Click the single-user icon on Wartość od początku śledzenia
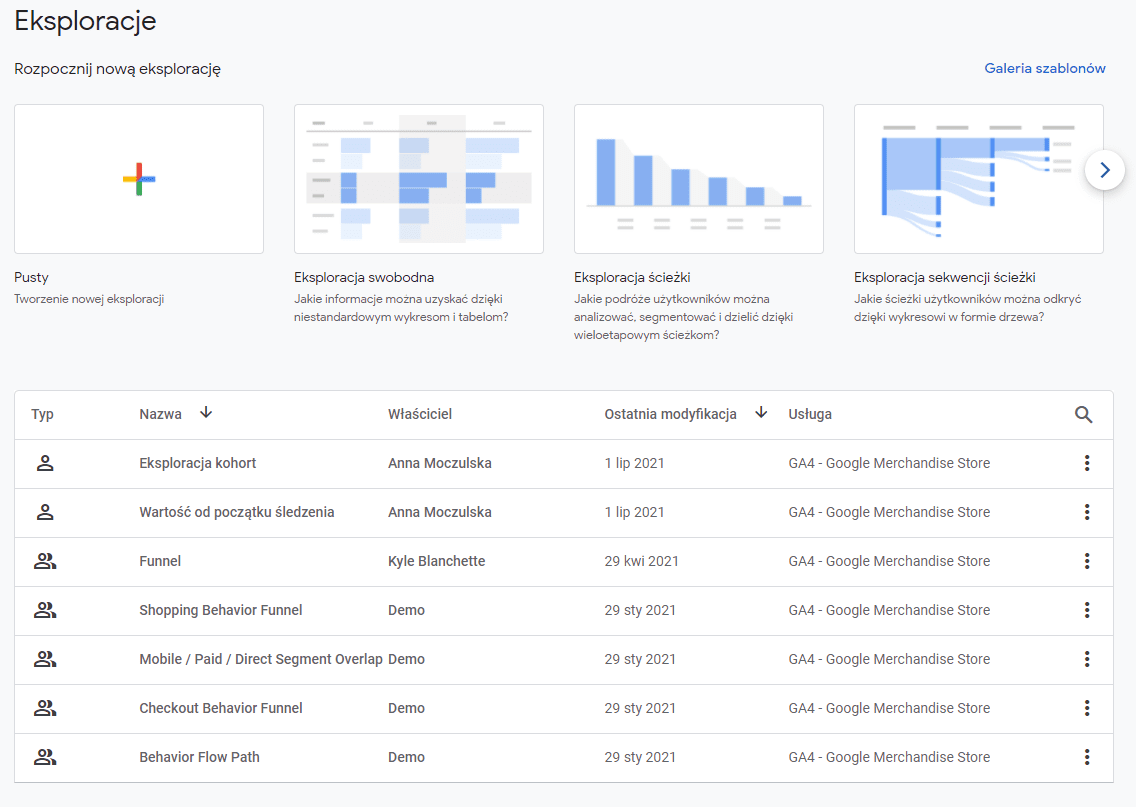Screen dimensions: 1136x807 45,512
